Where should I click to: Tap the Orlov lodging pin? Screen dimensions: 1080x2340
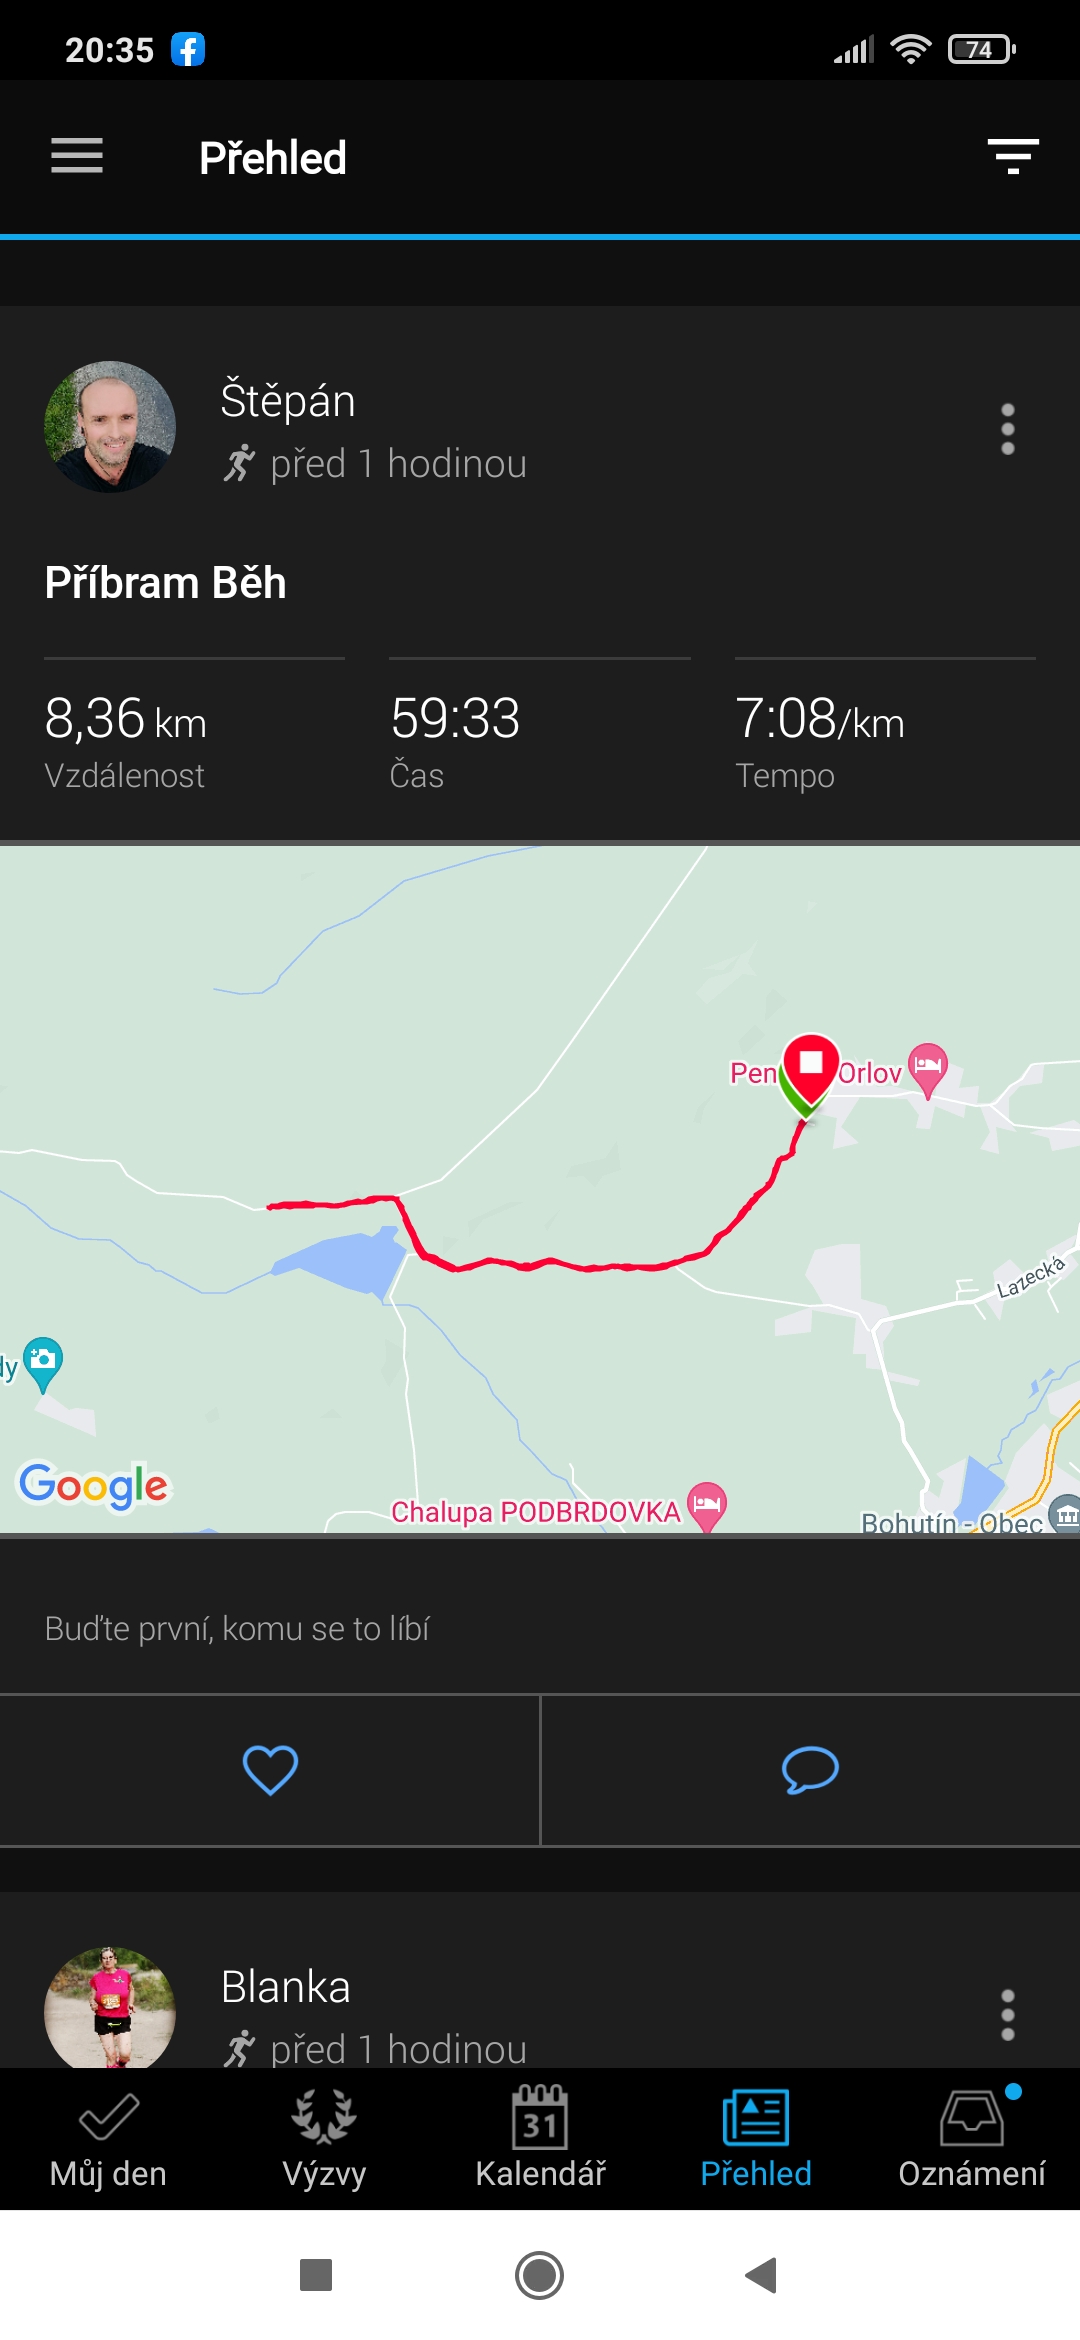click(927, 1068)
